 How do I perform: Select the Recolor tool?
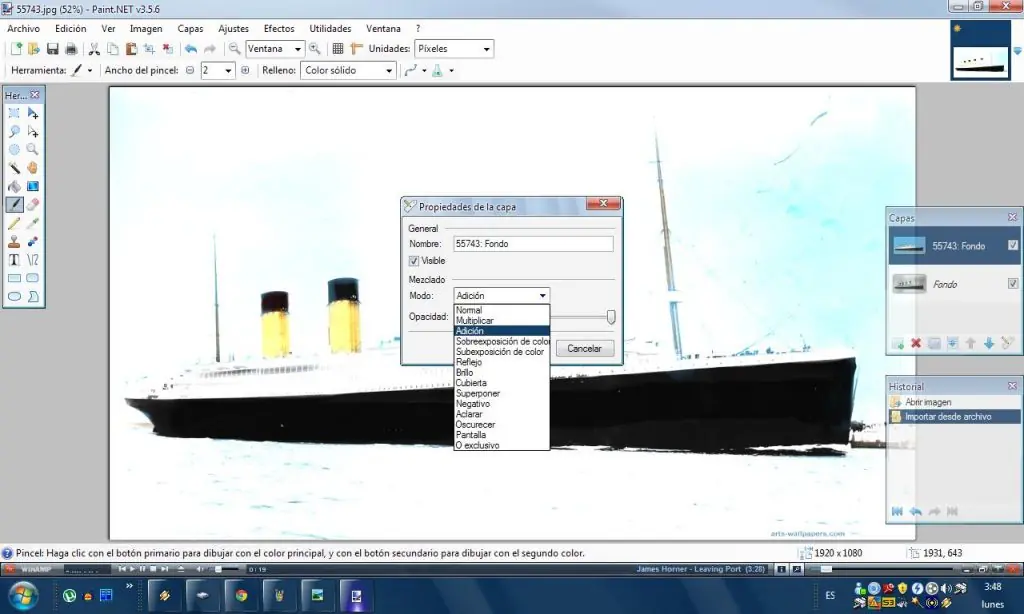[33, 242]
